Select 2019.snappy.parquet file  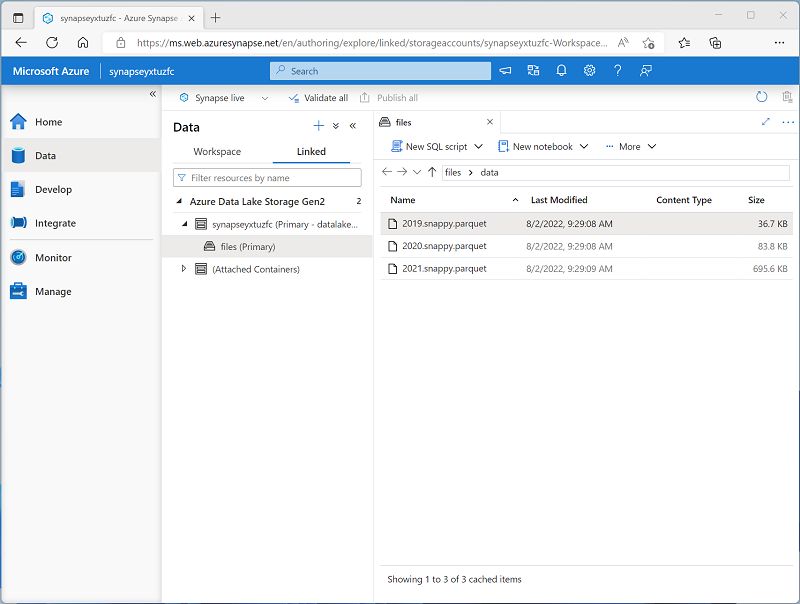(x=586, y=223)
